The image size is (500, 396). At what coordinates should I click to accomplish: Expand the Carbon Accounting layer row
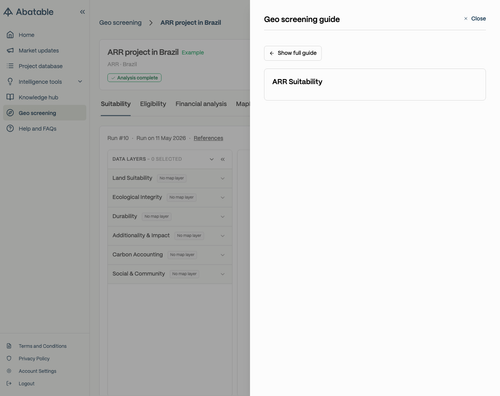point(170,255)
